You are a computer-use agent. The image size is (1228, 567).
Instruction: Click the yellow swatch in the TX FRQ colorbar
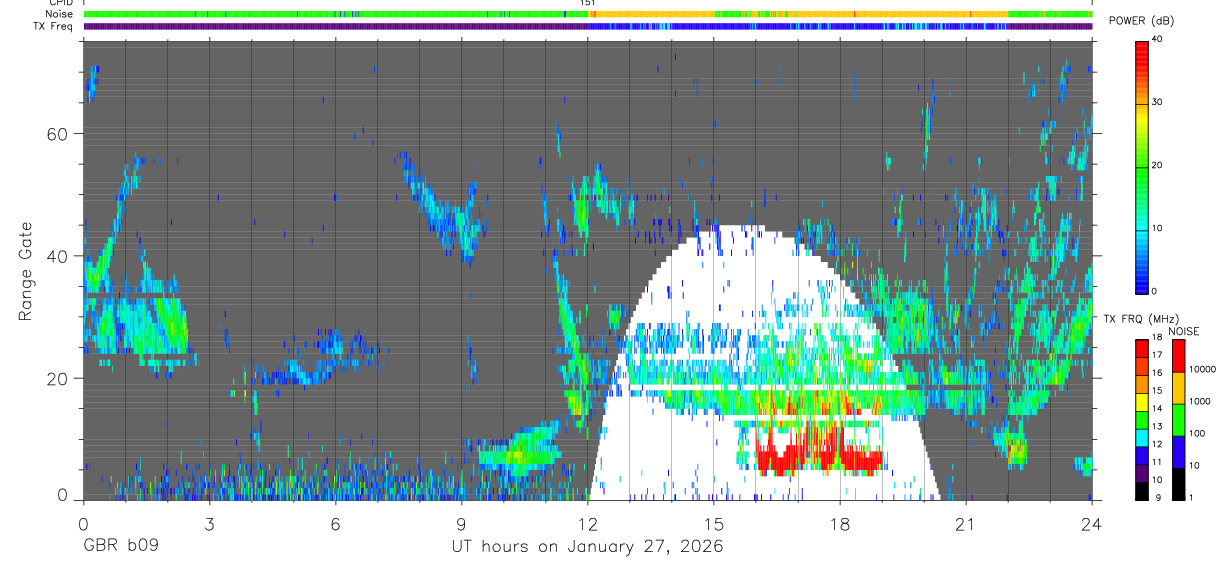tap(1141, 400)
